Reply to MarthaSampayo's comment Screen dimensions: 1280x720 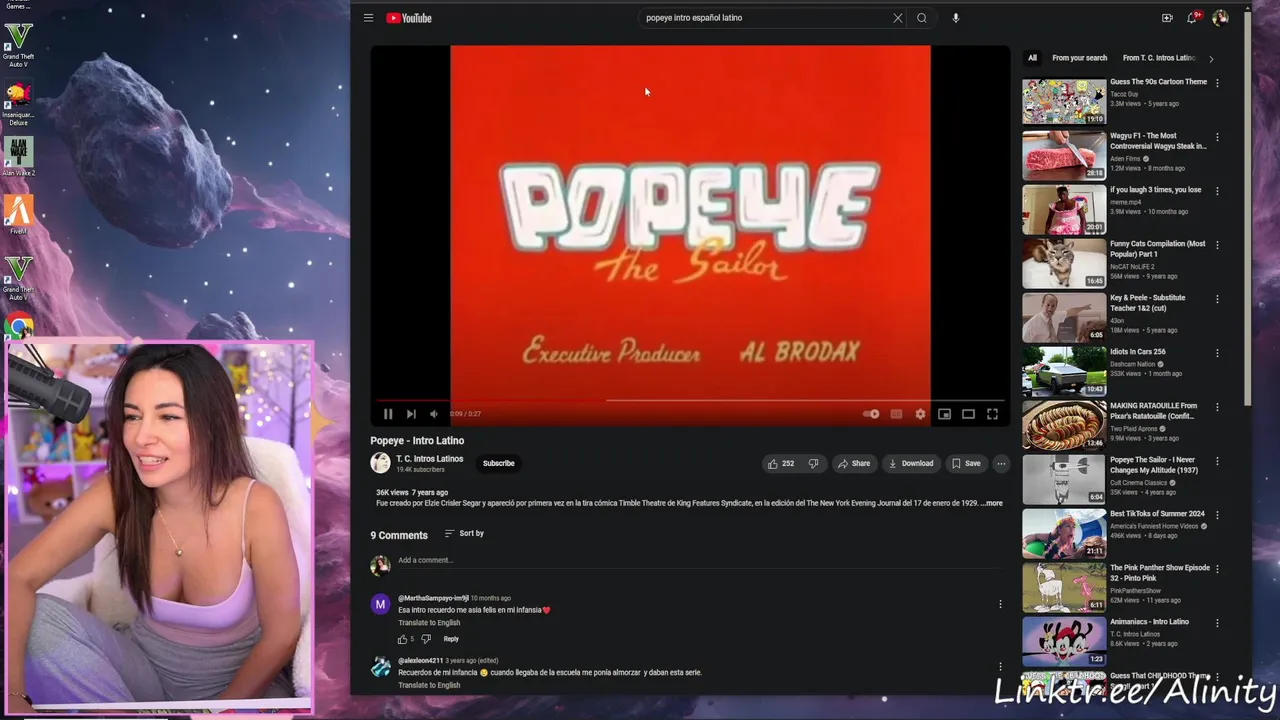pyautogui.click(x=451, y=639)
